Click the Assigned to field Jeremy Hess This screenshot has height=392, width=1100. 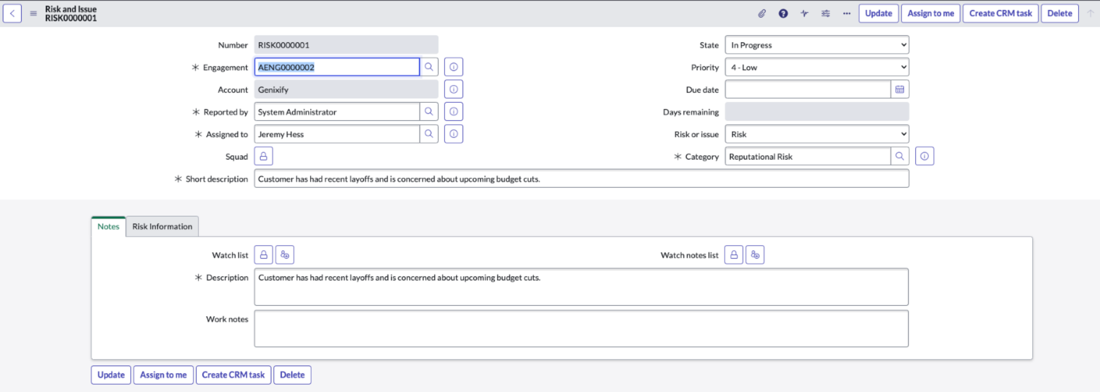pos(337,134)
